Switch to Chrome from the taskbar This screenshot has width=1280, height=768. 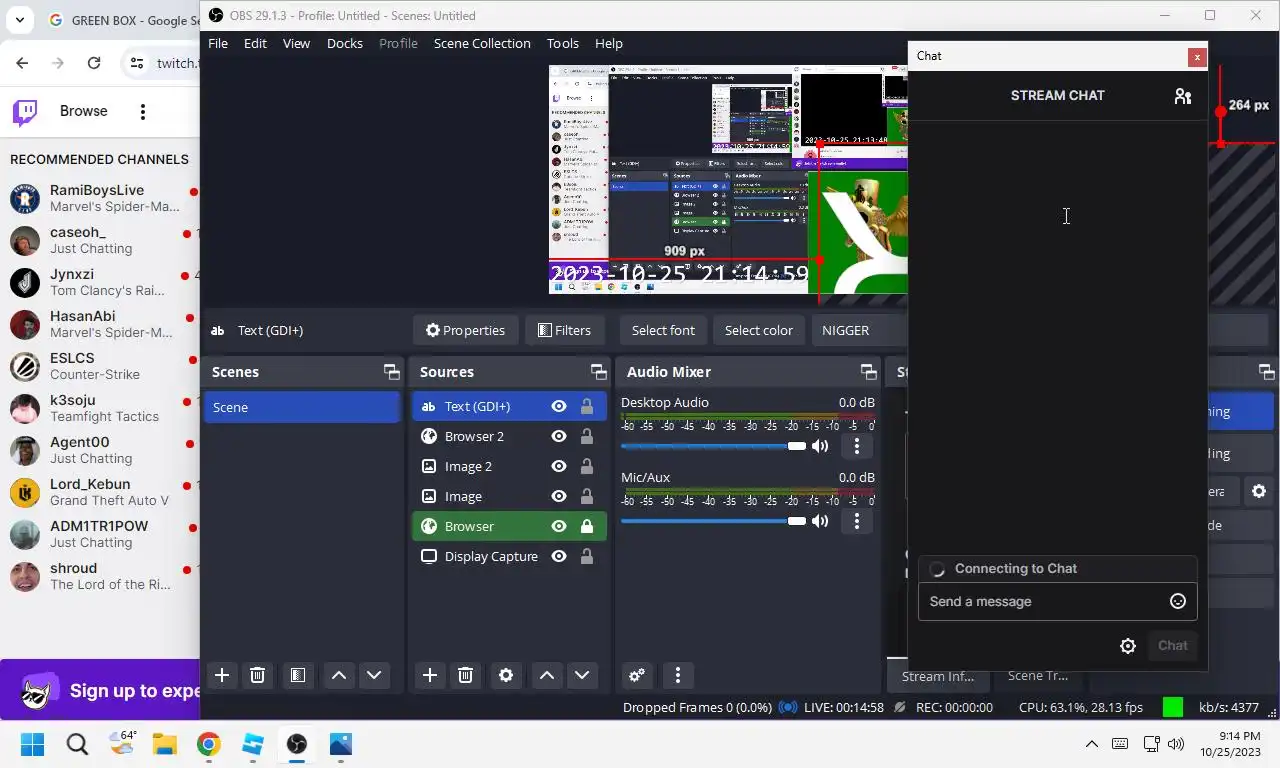coord(208,744)
